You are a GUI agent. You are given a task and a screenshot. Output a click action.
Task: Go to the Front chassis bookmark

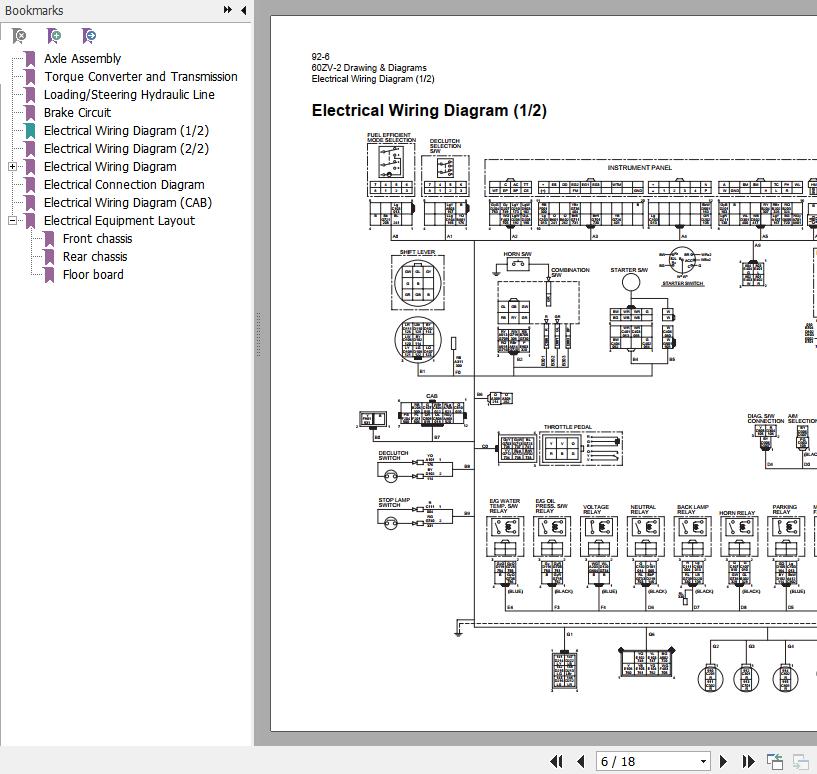97,239
